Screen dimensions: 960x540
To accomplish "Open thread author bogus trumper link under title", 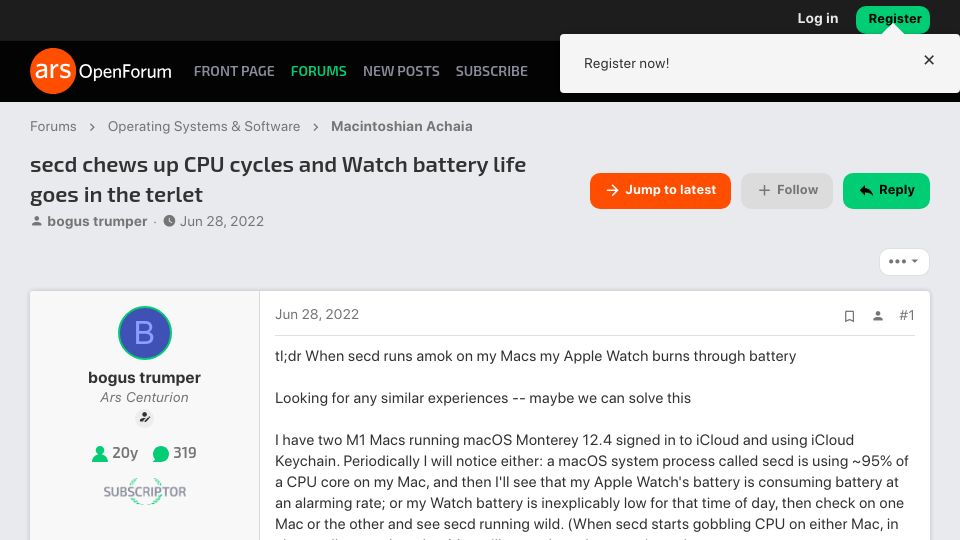I will click(97, 221).
